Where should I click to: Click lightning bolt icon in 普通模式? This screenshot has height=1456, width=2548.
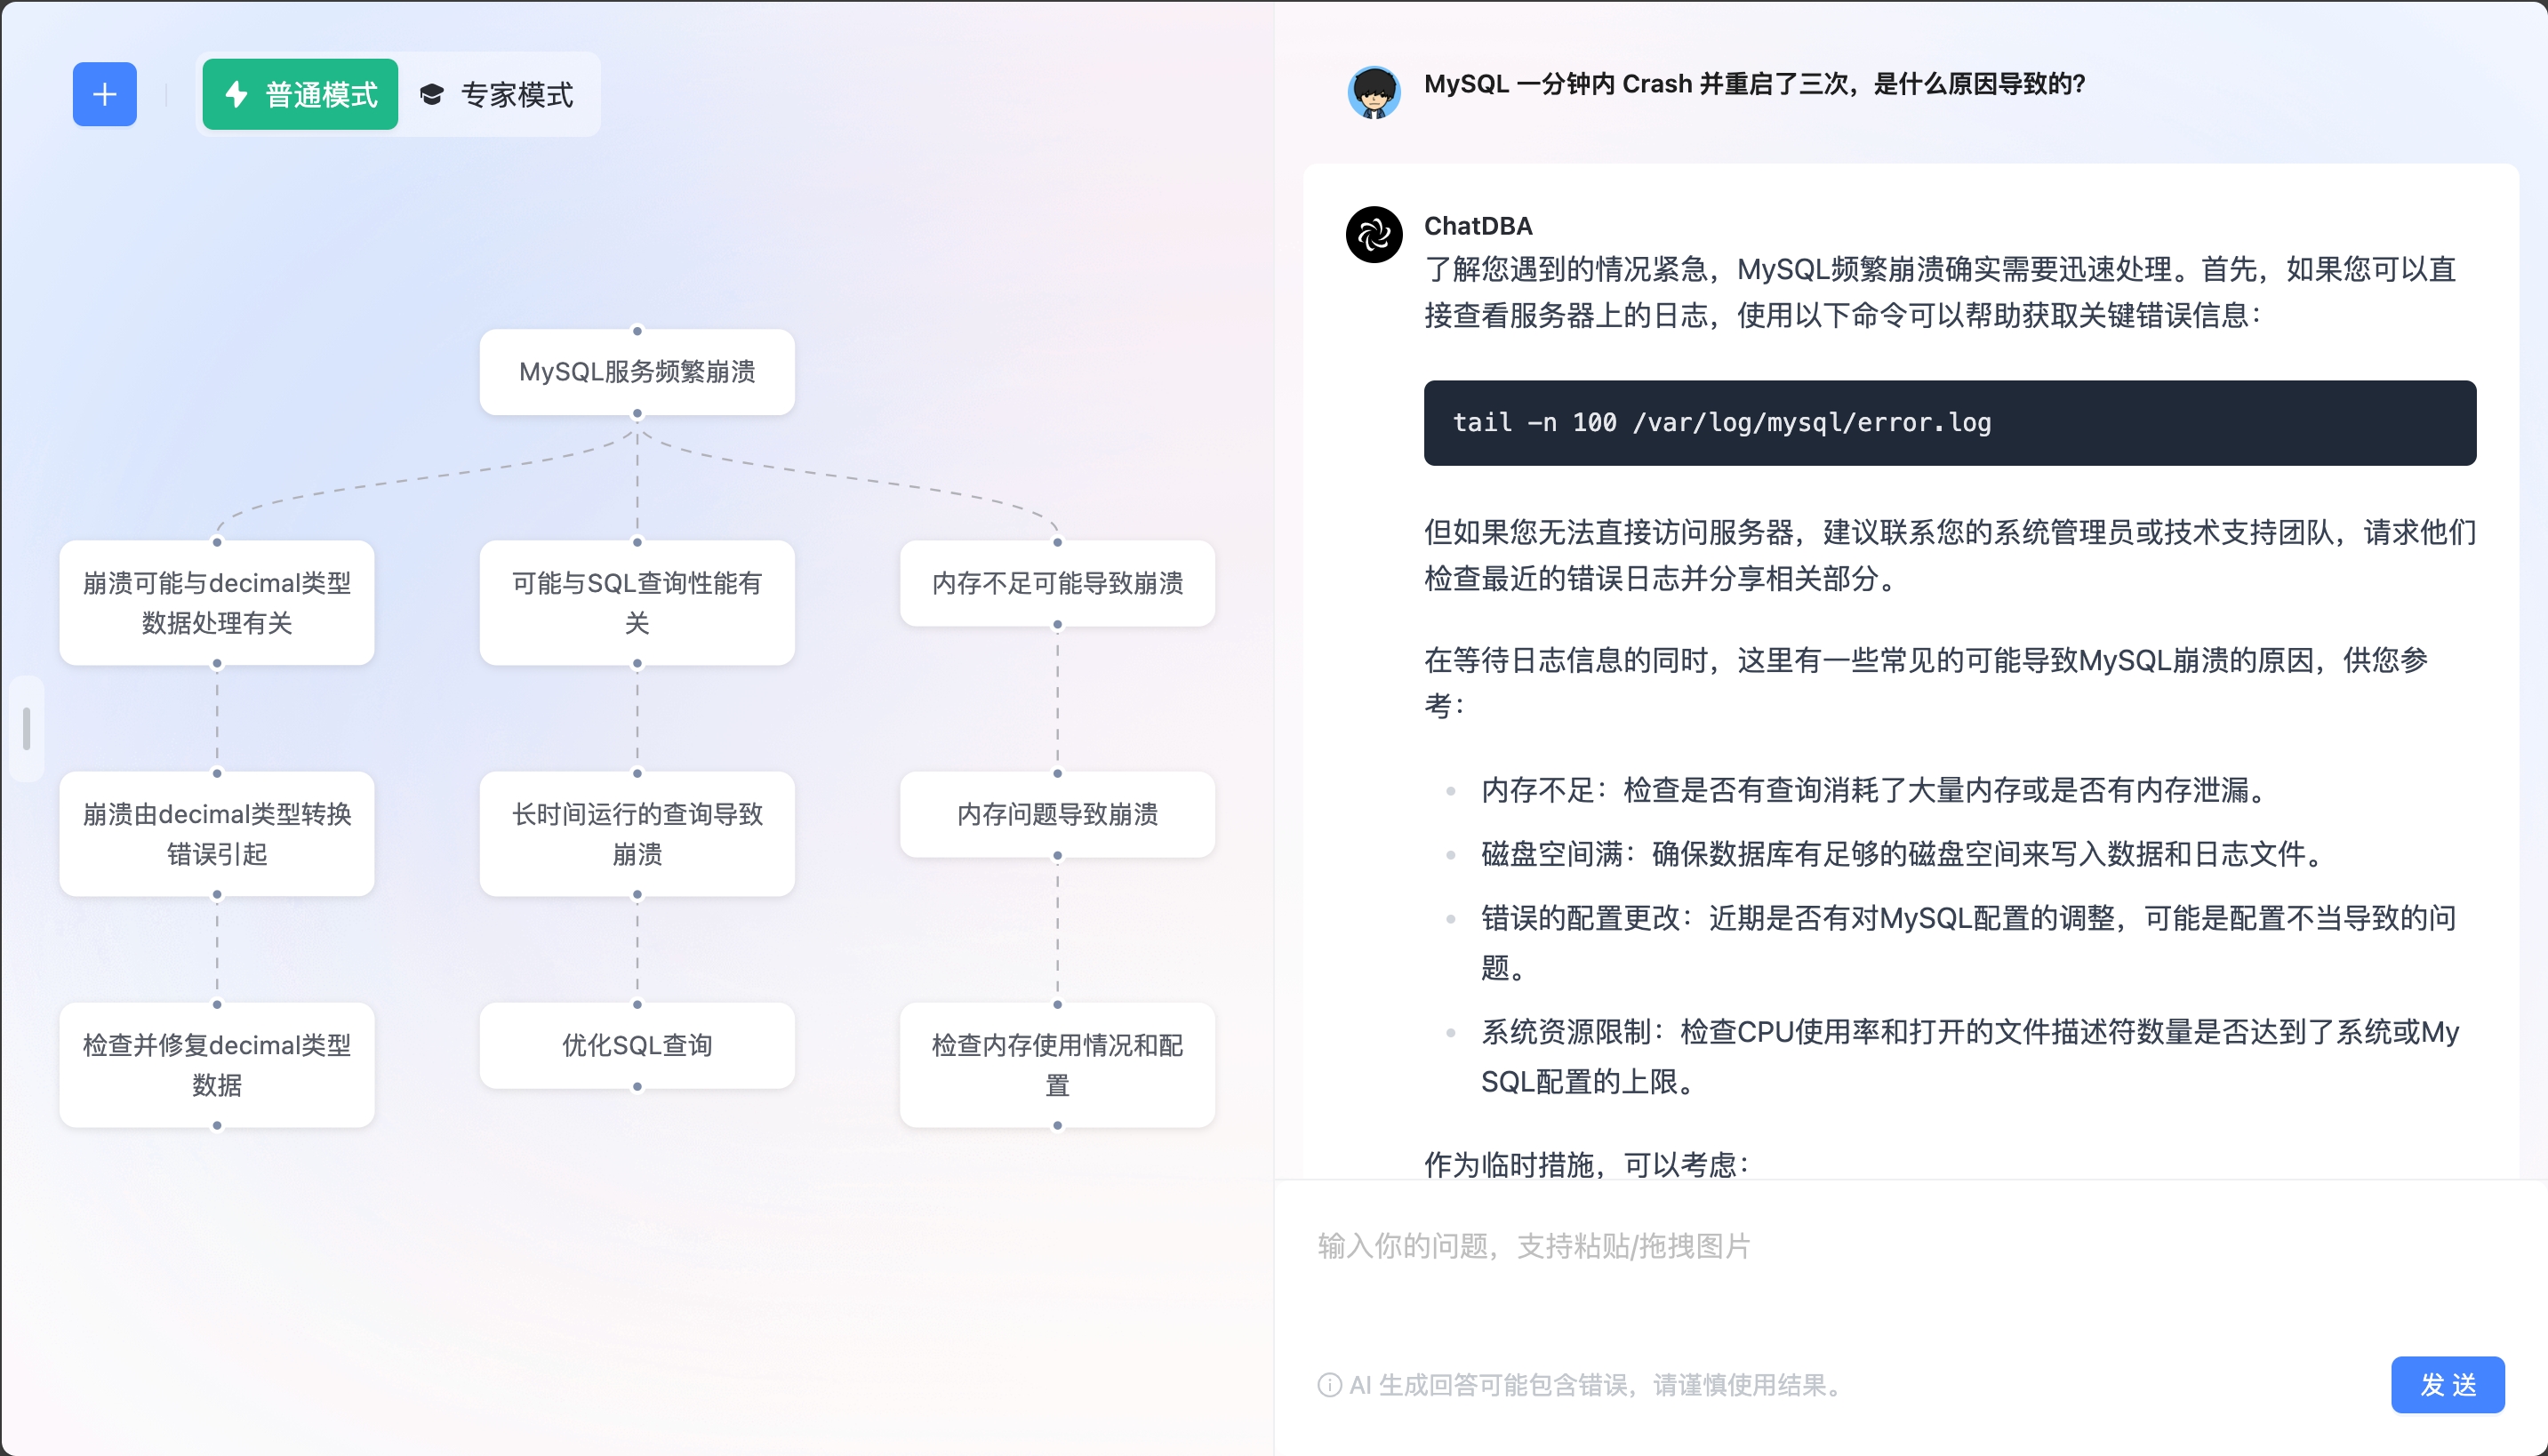click(237, 95)
